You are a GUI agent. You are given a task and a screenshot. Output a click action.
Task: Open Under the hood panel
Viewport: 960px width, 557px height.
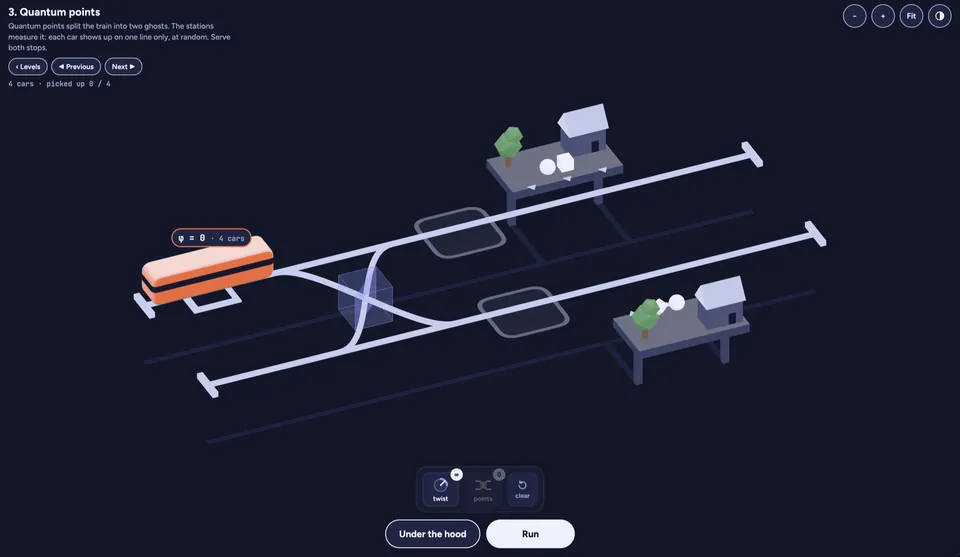point(432,534)
